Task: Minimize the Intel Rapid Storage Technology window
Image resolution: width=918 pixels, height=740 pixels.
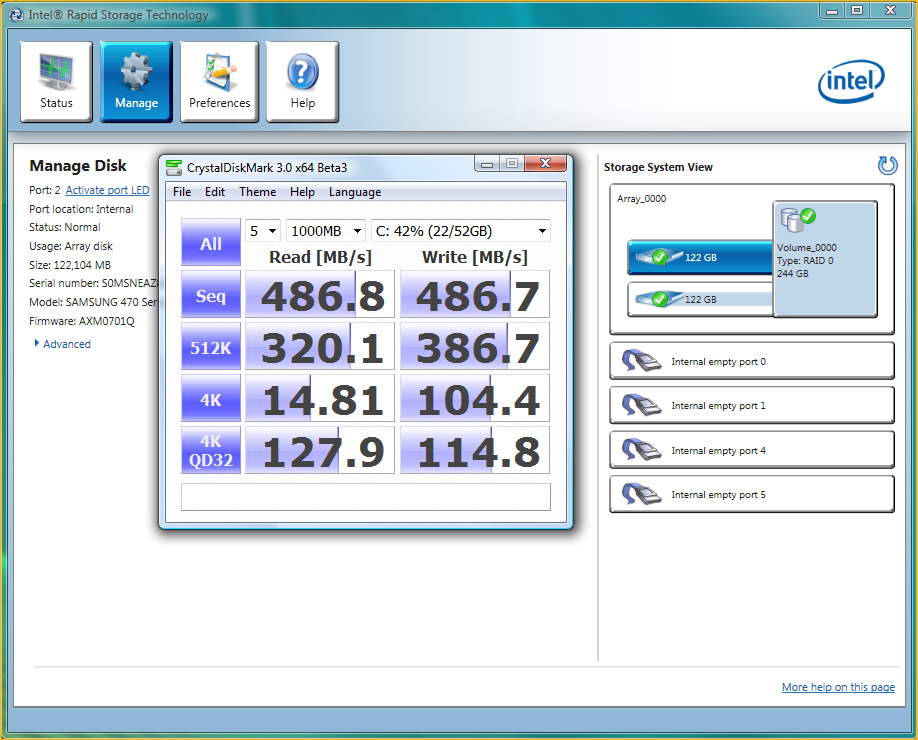Action: pyautogui.click(x=832, y=10)
